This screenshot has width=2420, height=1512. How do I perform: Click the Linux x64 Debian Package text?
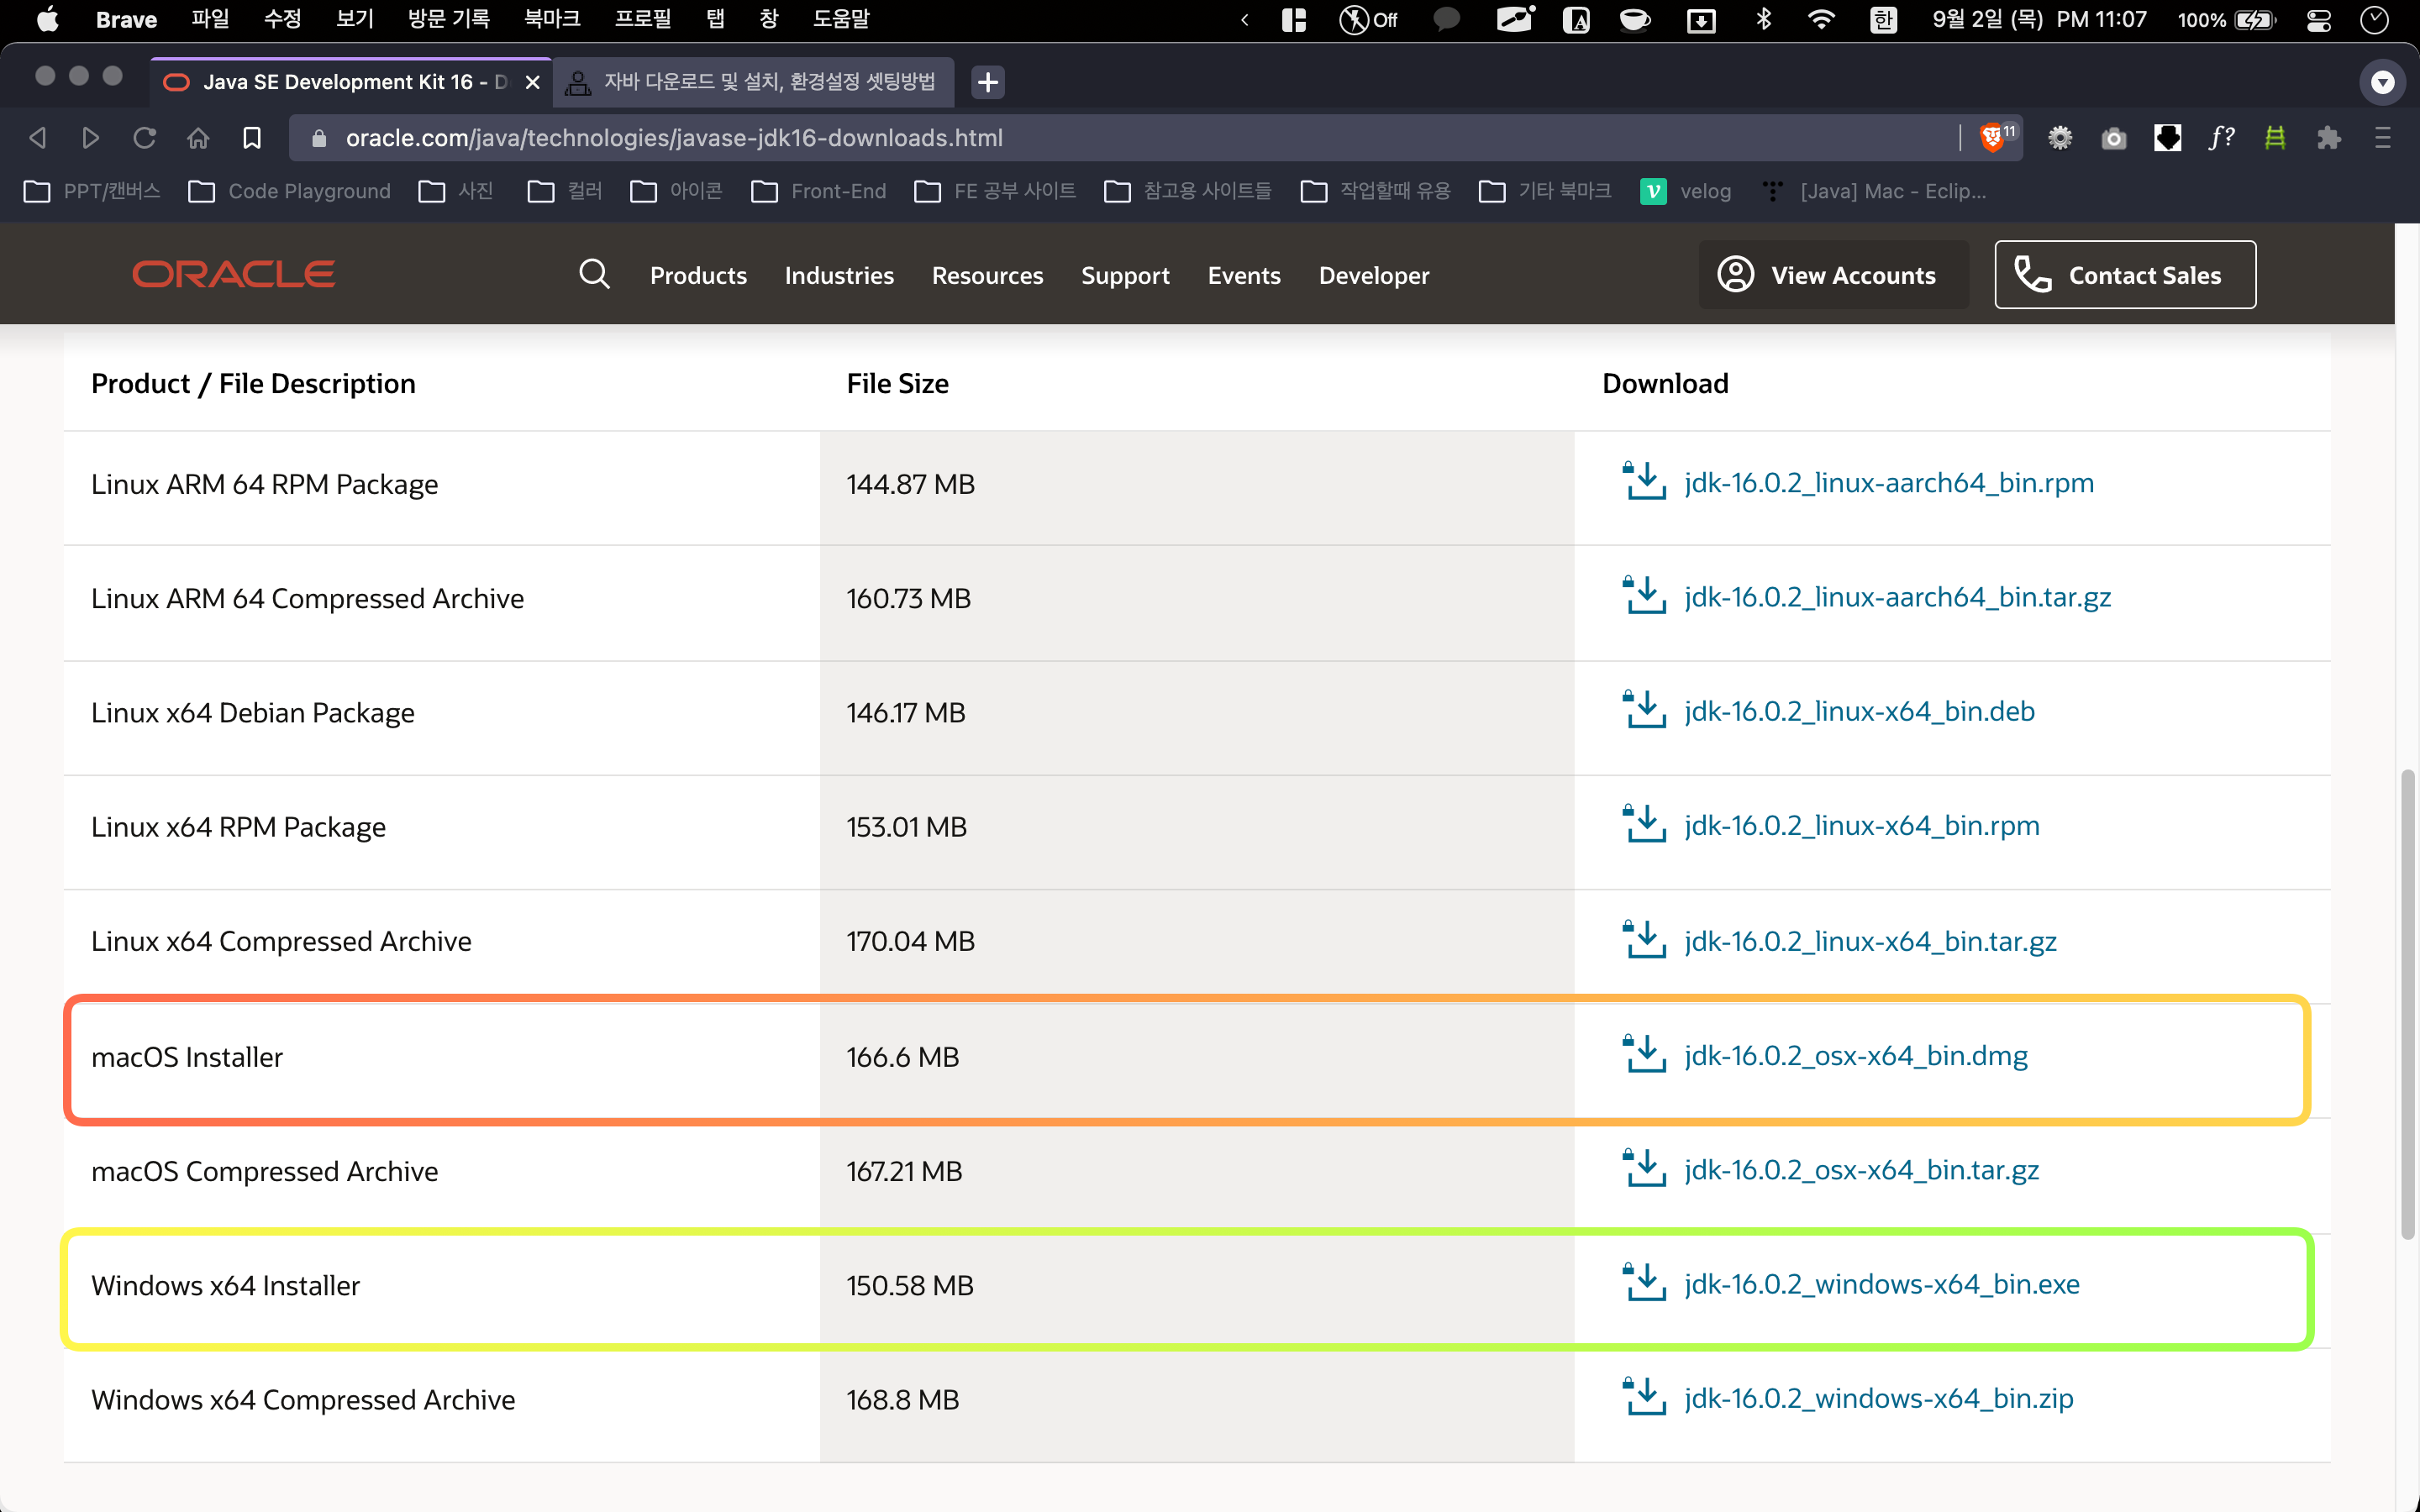(253, 713)
